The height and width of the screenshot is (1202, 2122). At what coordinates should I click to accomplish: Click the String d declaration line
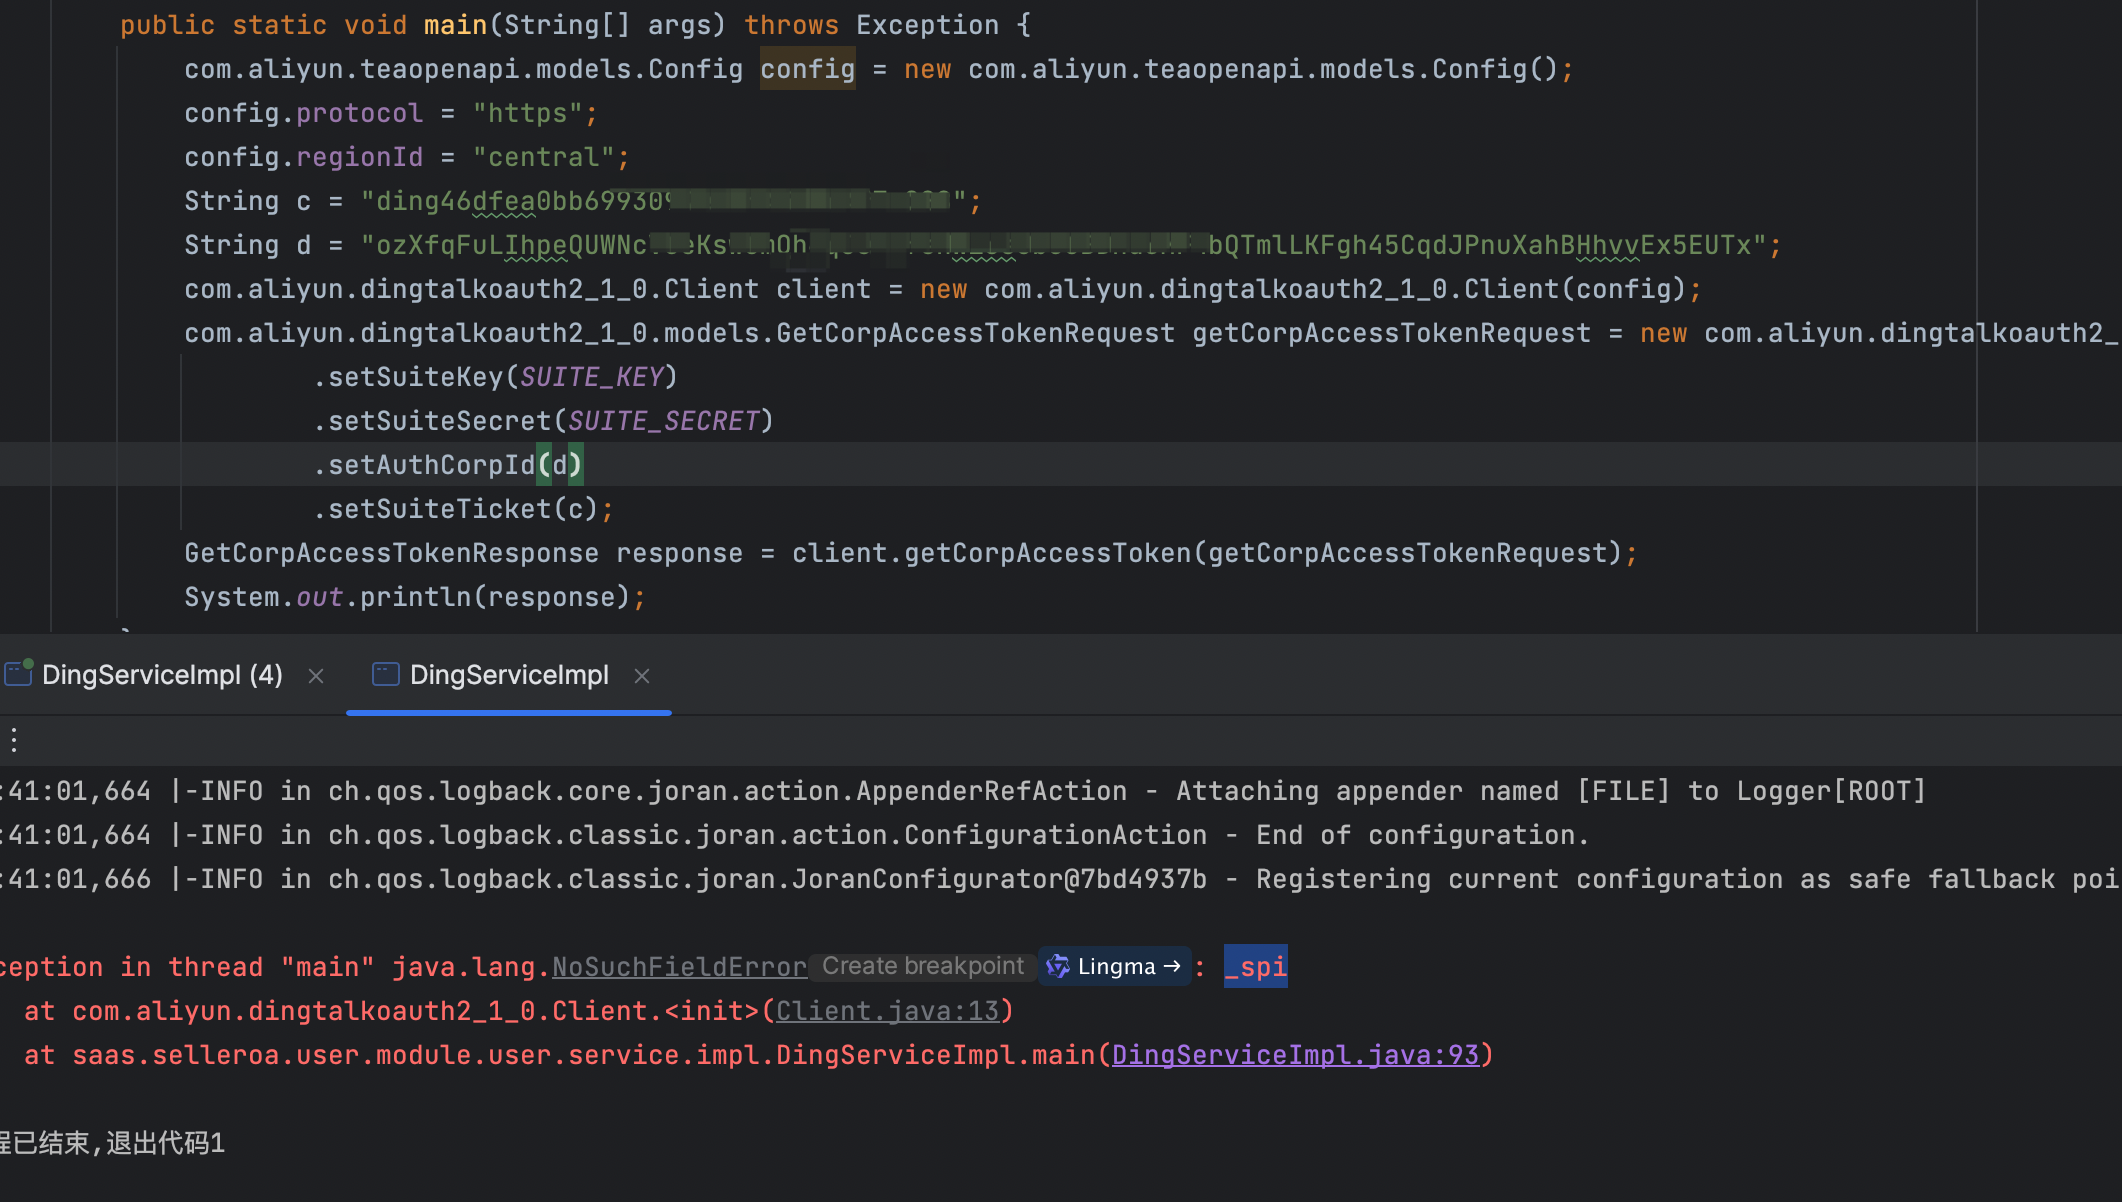(983, 245)
